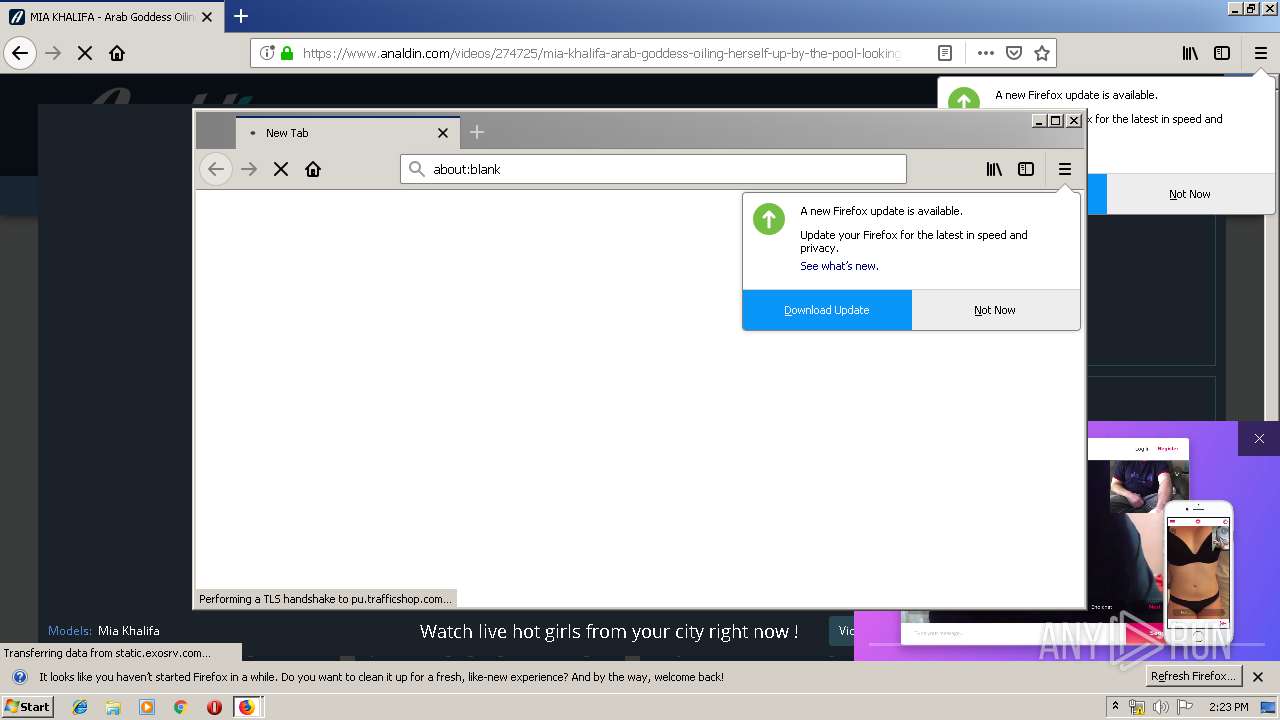The image size is (1280, 720).
Task: Close the New Tab tab in popup window
Action: tap(443, 133)
